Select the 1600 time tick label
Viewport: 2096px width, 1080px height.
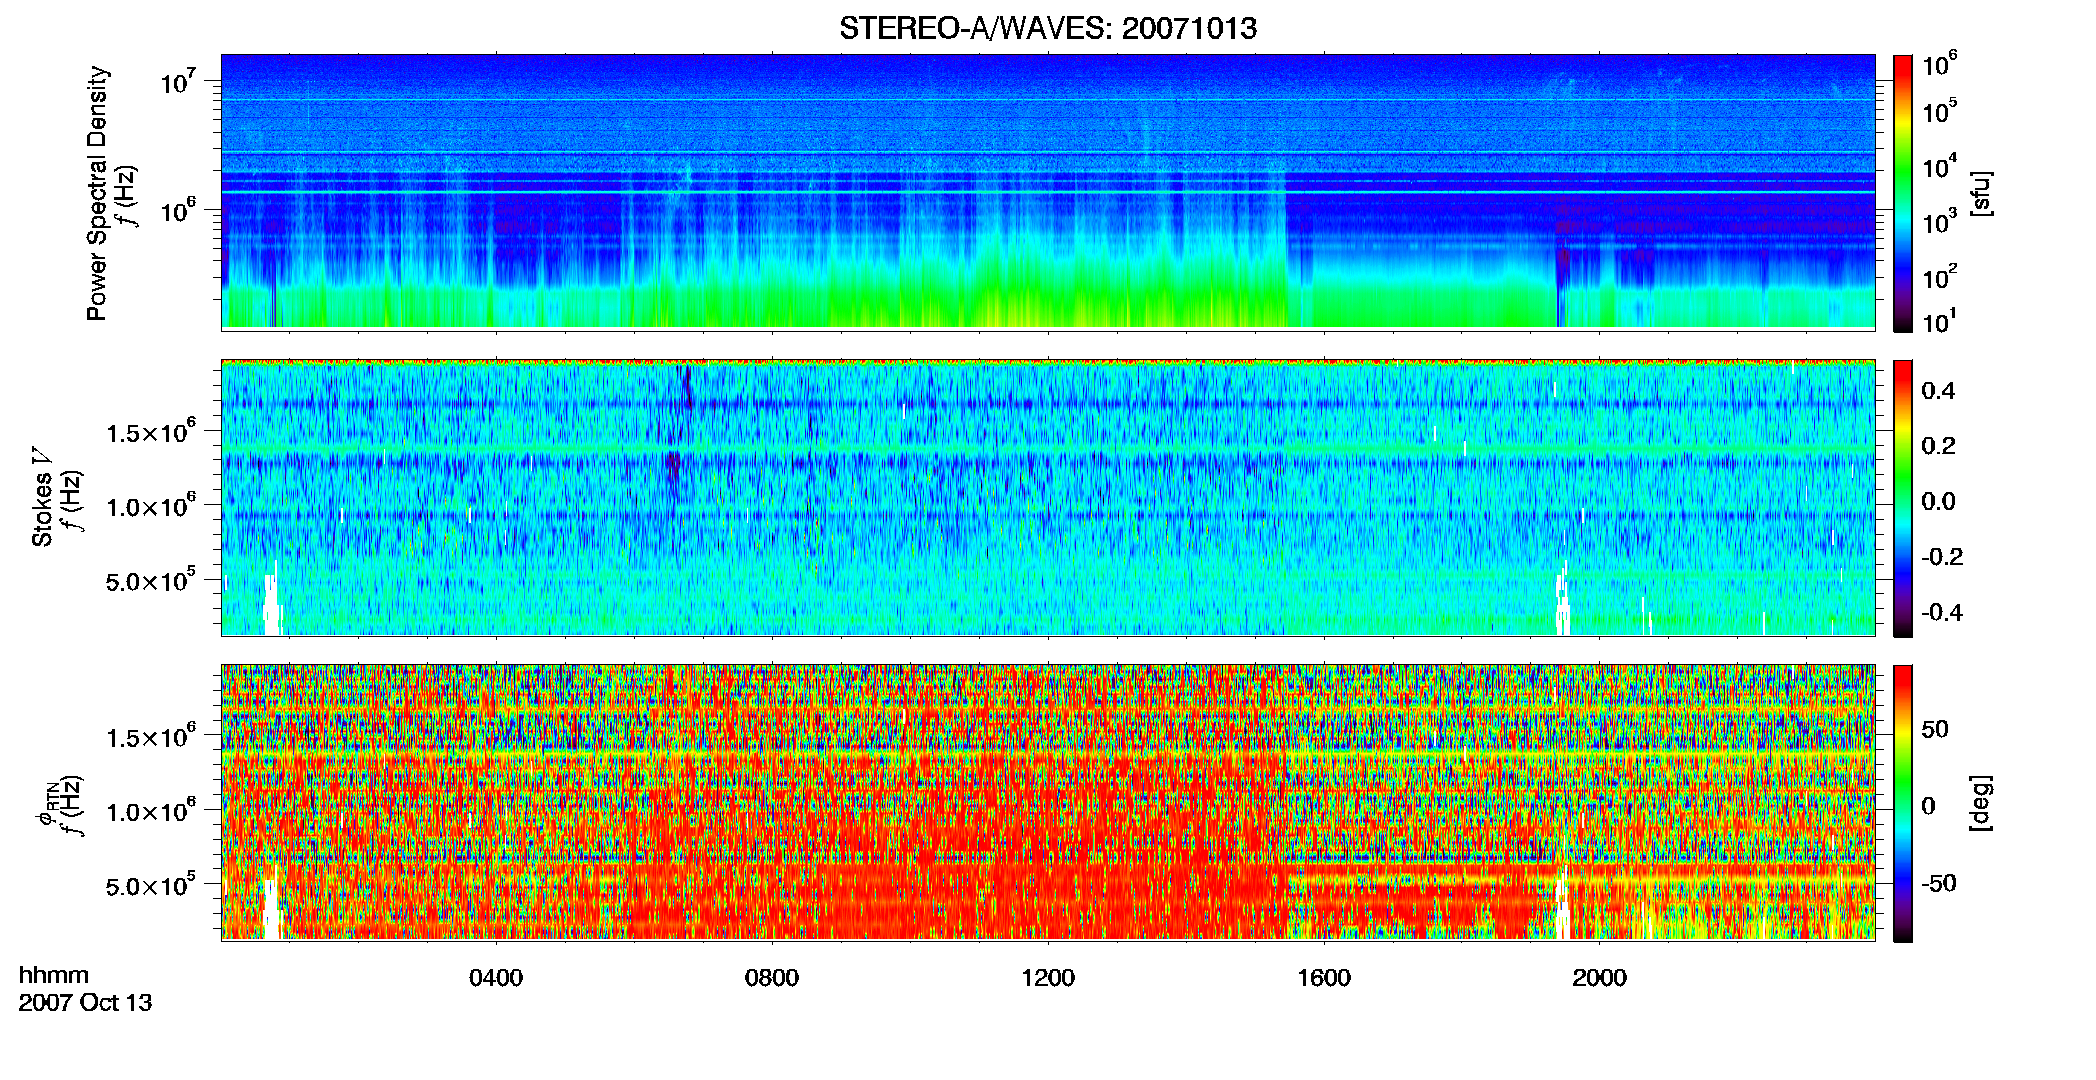click(x=1324, y=978)
